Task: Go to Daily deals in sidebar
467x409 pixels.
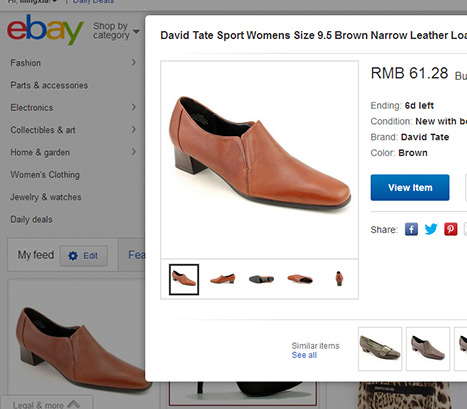Action: coord(31,219)
